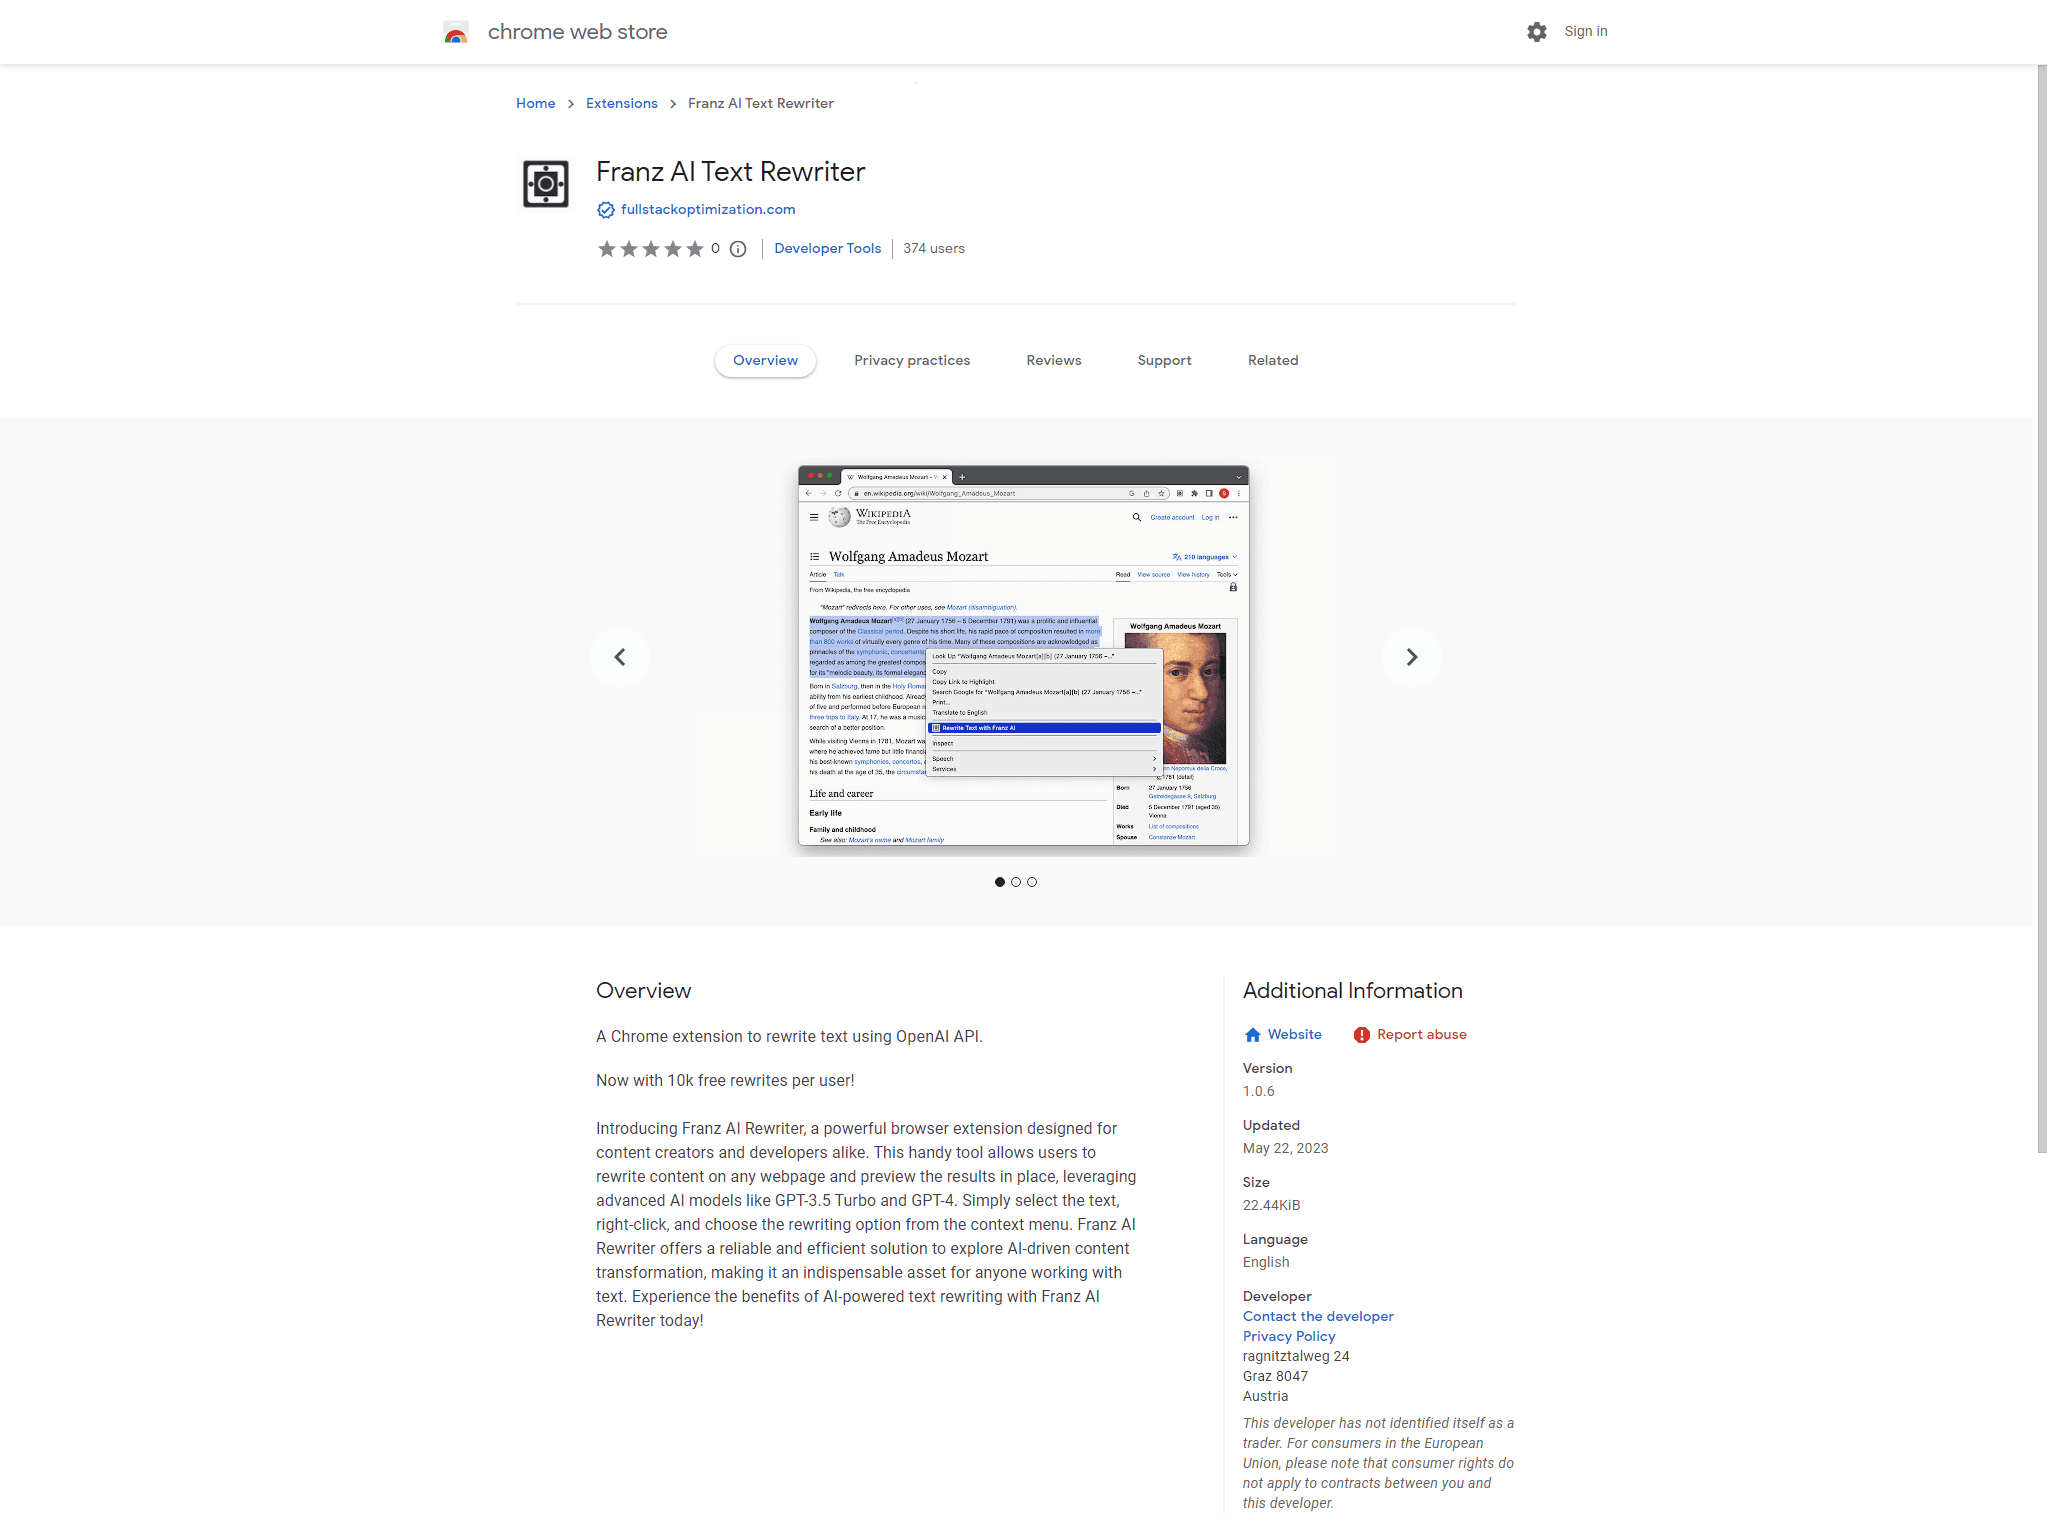The image size is (2048, 1536).
Task: Click the Chrome Web Store rainbow logo
Action: 456,33
